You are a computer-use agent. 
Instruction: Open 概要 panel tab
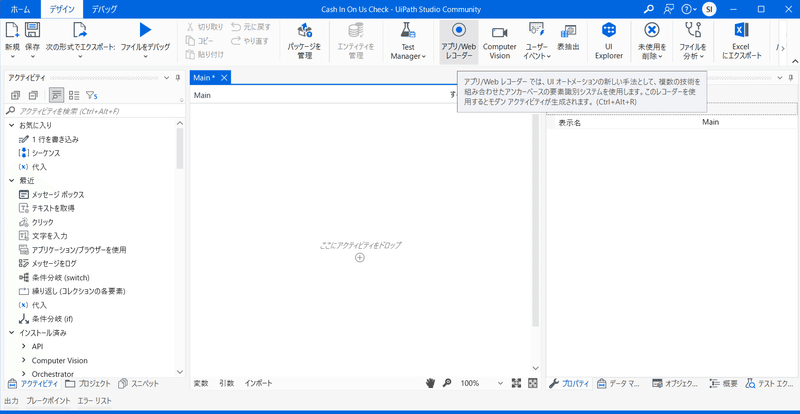723,383
